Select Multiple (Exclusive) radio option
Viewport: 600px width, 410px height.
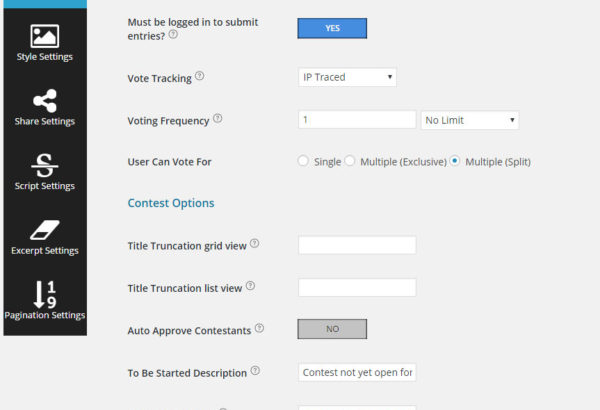(x=349, y=161)
